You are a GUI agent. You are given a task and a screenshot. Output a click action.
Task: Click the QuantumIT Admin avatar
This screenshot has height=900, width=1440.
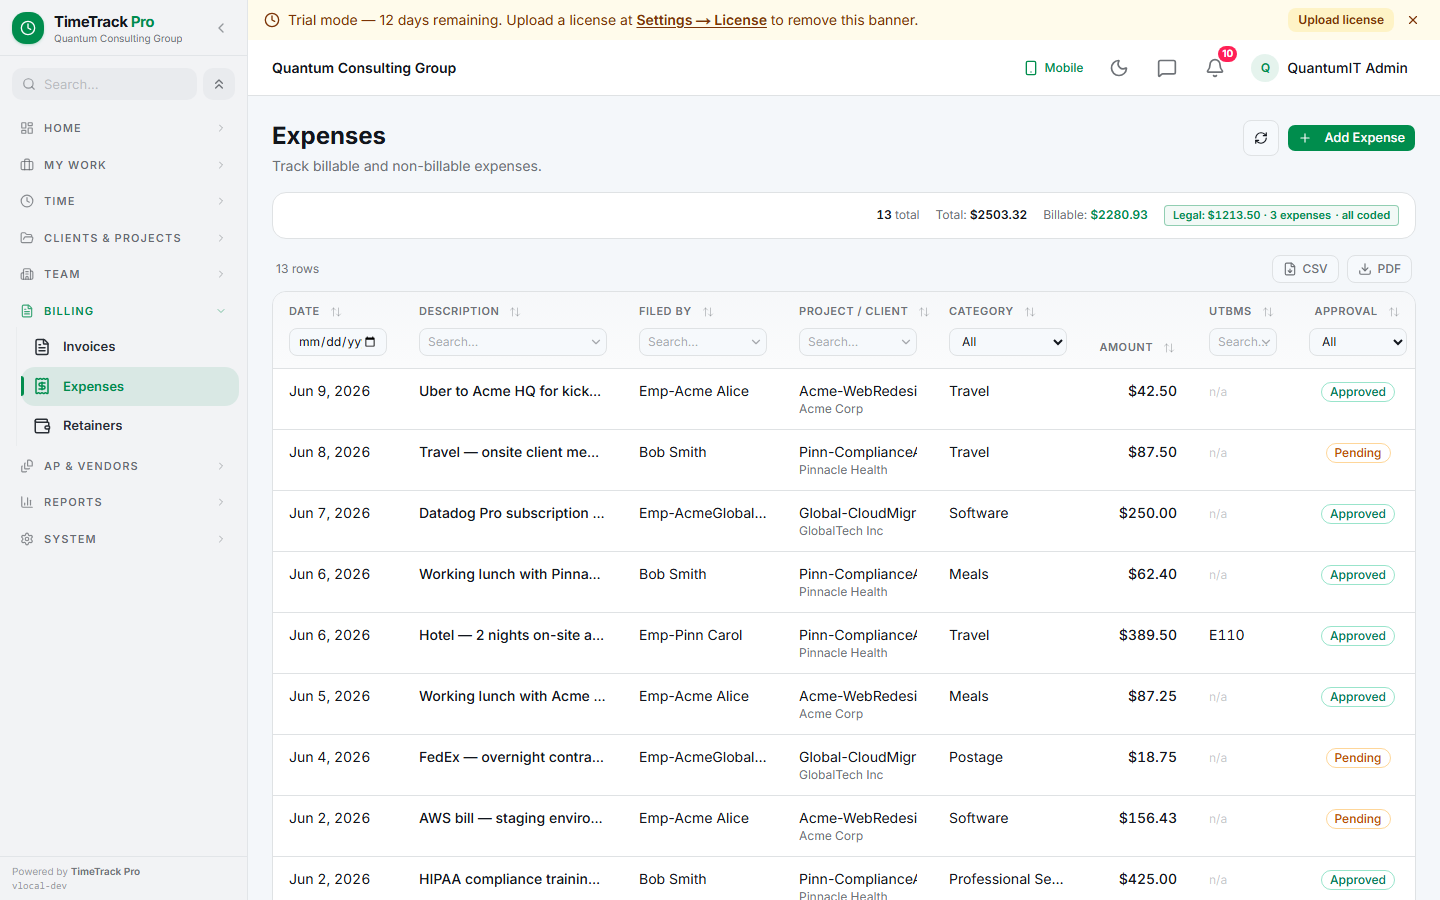click(x=1265, y=68)
